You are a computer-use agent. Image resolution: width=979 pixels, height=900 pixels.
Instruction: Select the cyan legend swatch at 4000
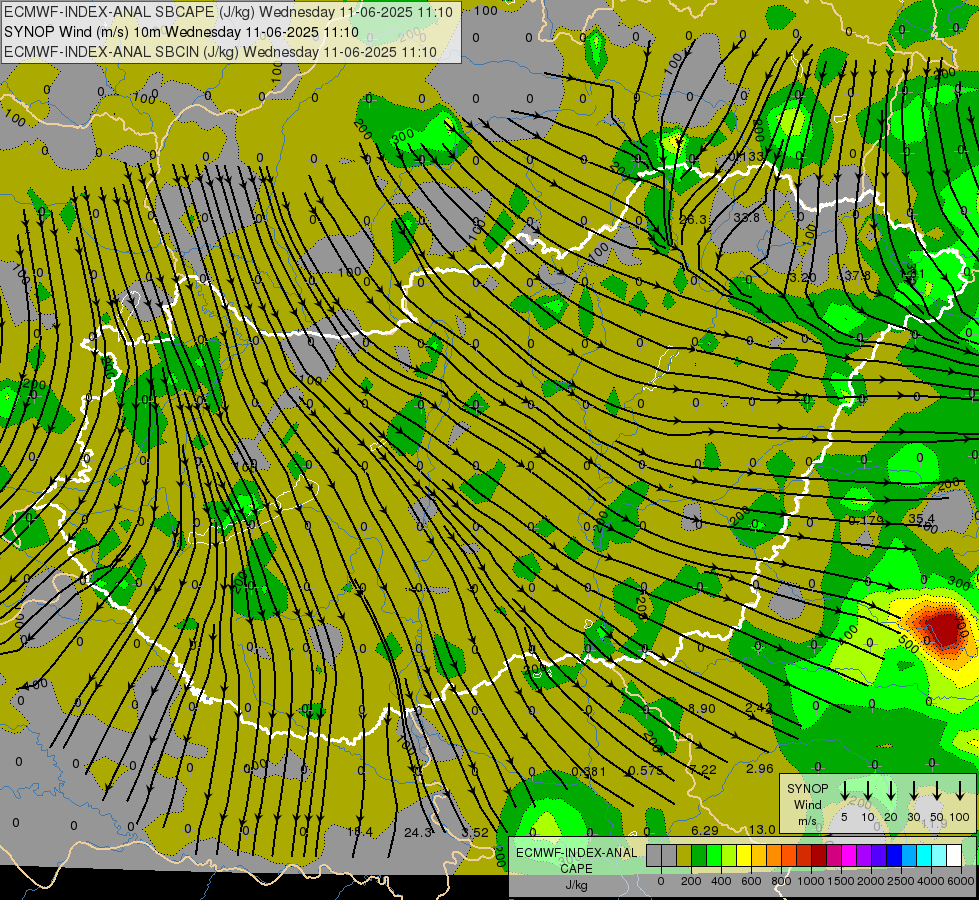923,856
